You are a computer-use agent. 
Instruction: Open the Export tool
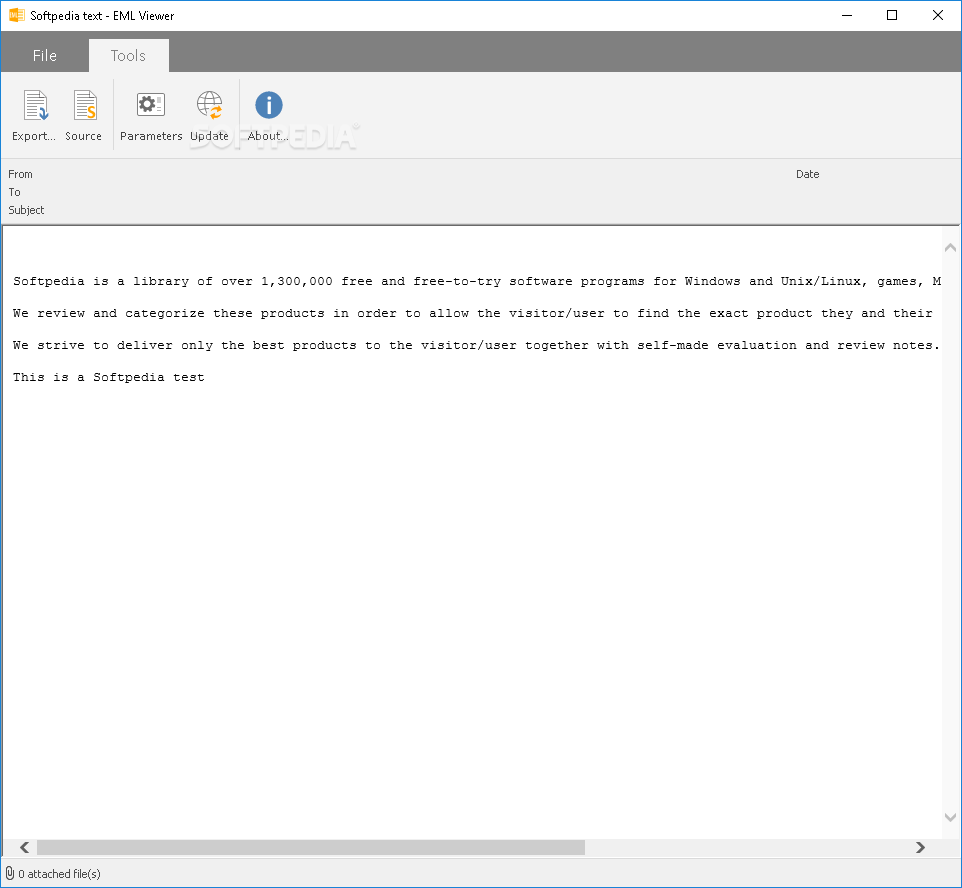pyautogui.click(x=34, y=115)
